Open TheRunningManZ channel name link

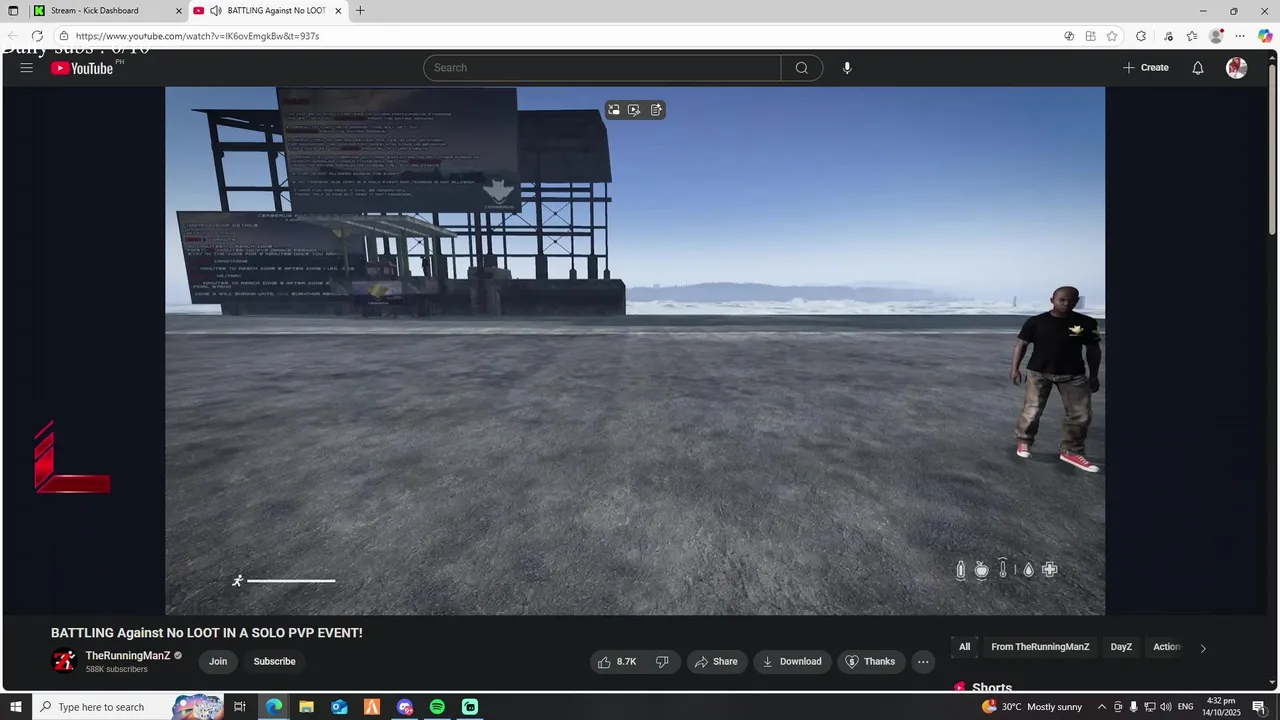[128, 656]
